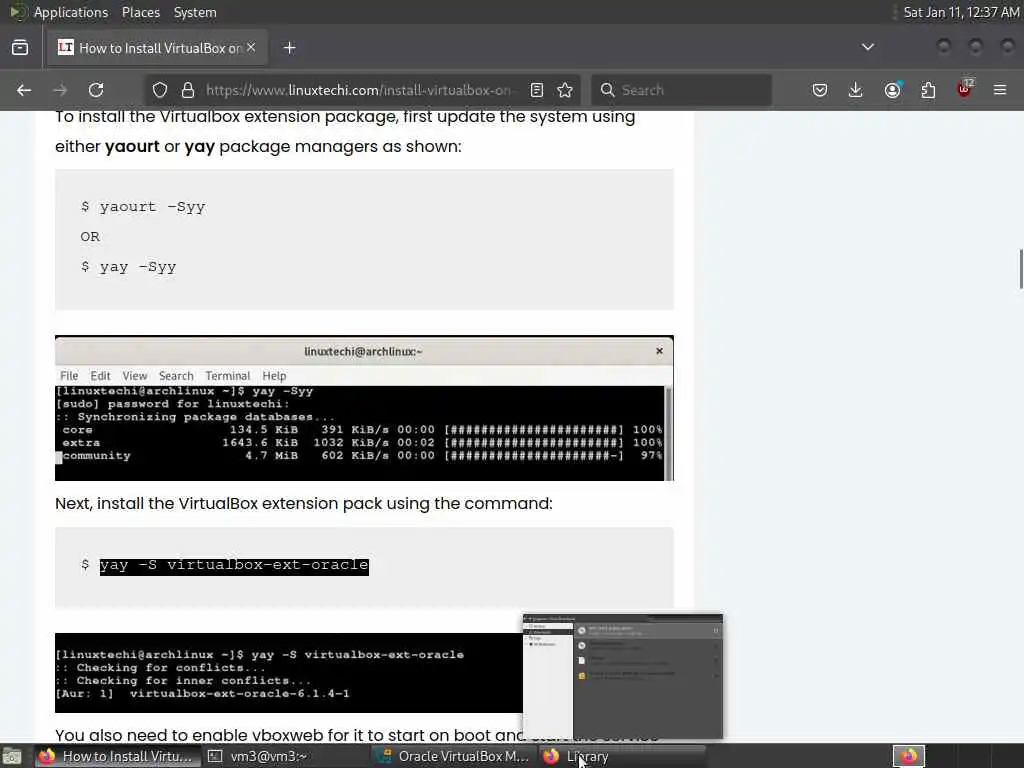Switch to Oracle VirtualBox Manager taskbar window
Viewport: 1024px width, 768px height.
(454, 756)
